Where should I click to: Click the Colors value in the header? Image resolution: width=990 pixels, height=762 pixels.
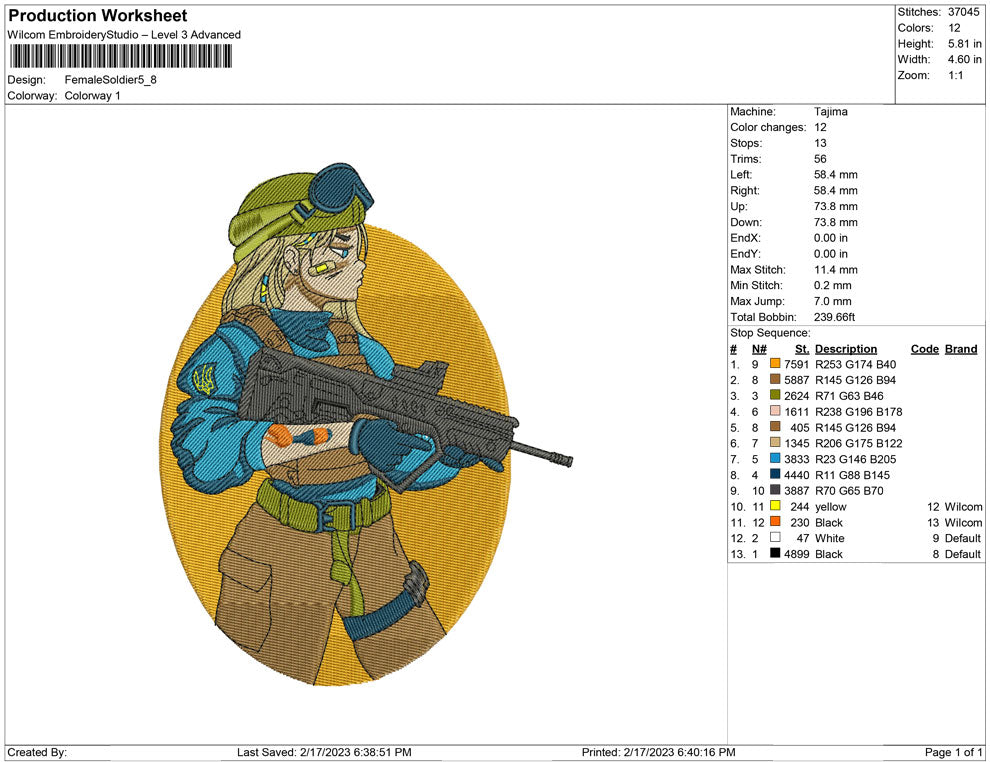click(x=954, y=28)
